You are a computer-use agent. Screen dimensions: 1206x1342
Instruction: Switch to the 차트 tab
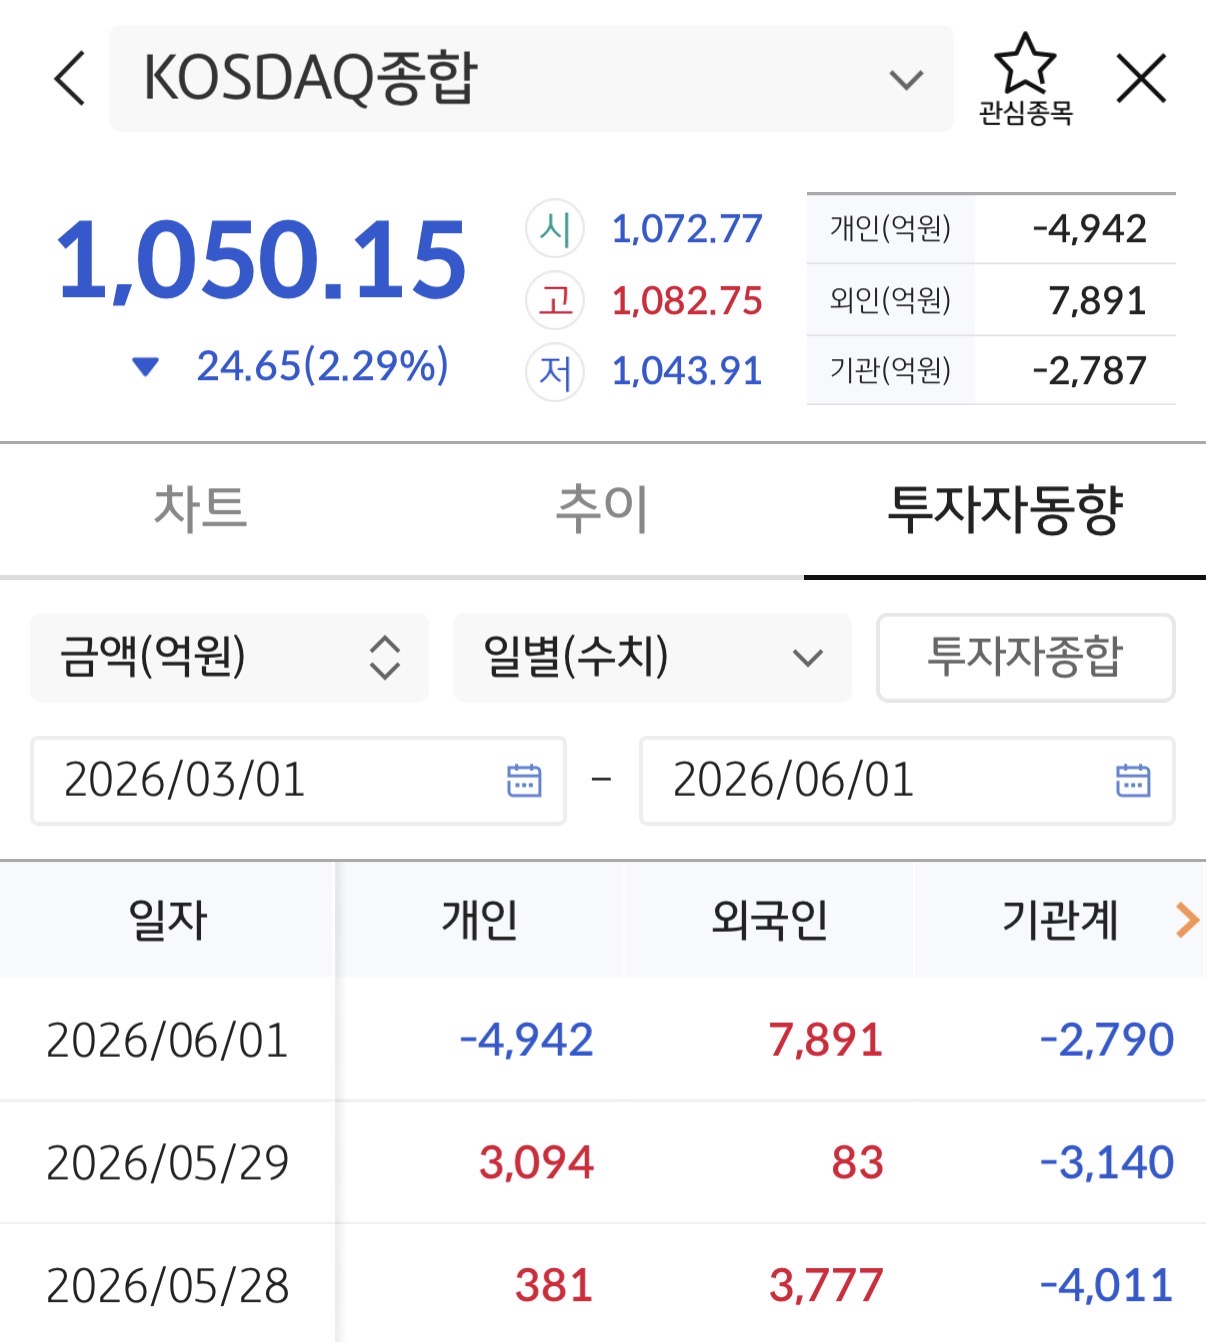point(200,508)
